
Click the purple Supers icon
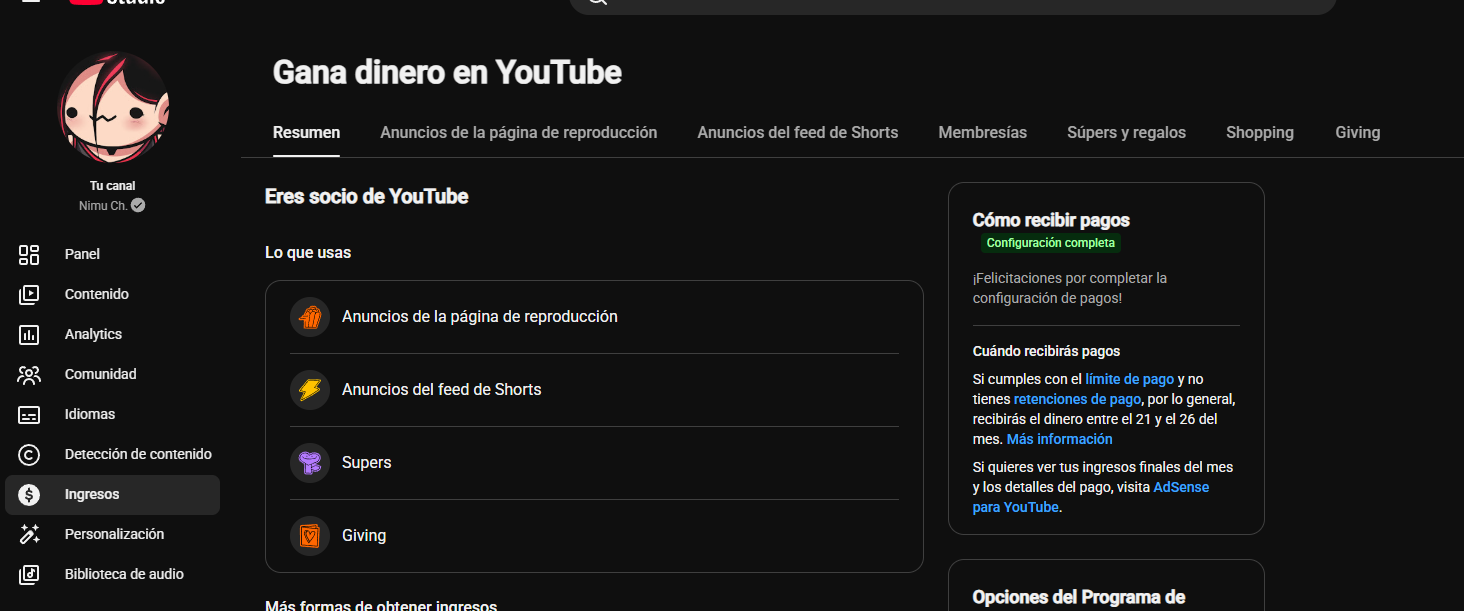310,463
